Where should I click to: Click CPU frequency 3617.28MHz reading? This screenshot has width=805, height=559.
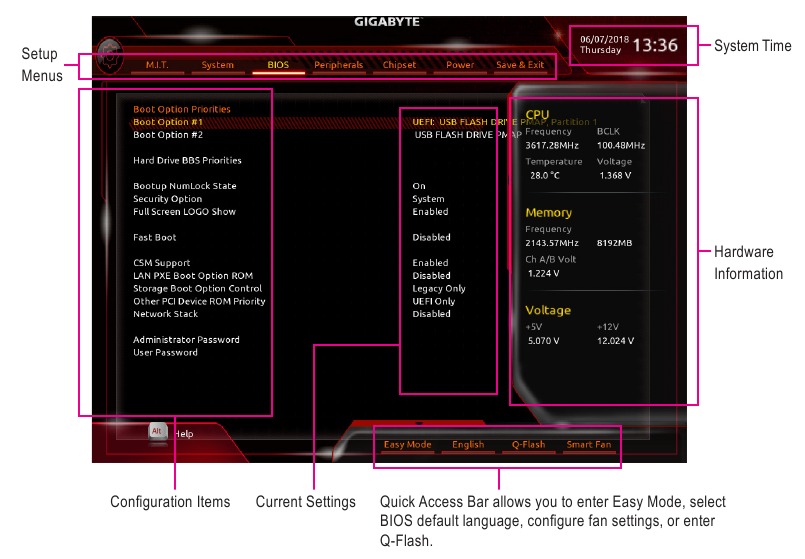(x=552, y=146)
